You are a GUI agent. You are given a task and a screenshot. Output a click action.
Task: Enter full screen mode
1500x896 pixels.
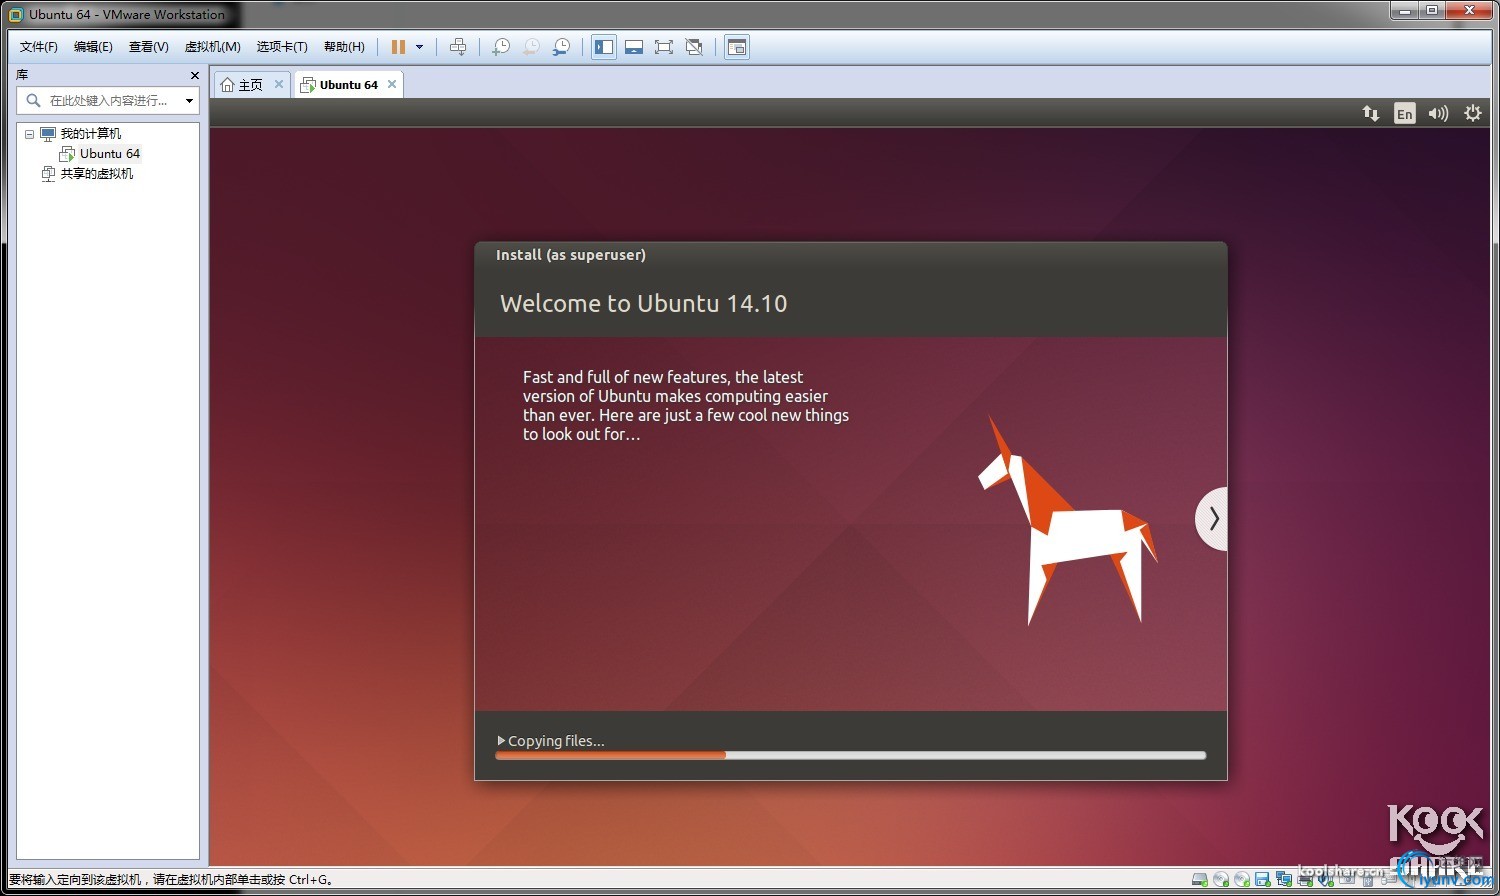(x=664, y=47)
